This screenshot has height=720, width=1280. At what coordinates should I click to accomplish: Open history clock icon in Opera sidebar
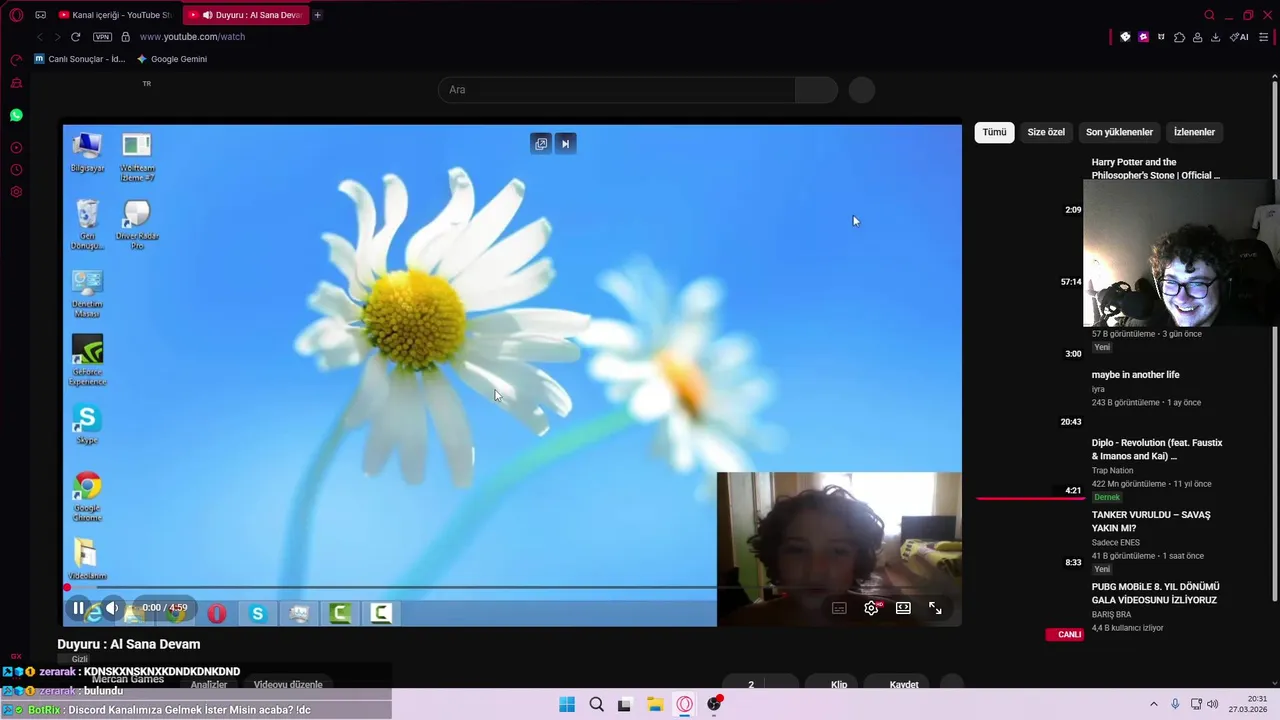(16, 170)
